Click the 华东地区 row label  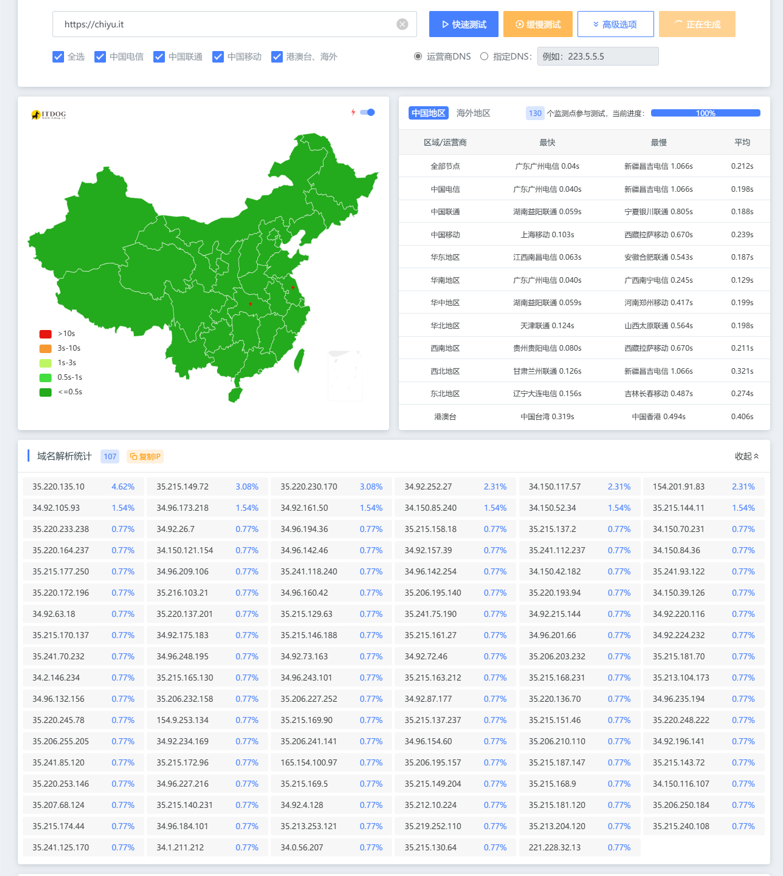pos(445,257)
